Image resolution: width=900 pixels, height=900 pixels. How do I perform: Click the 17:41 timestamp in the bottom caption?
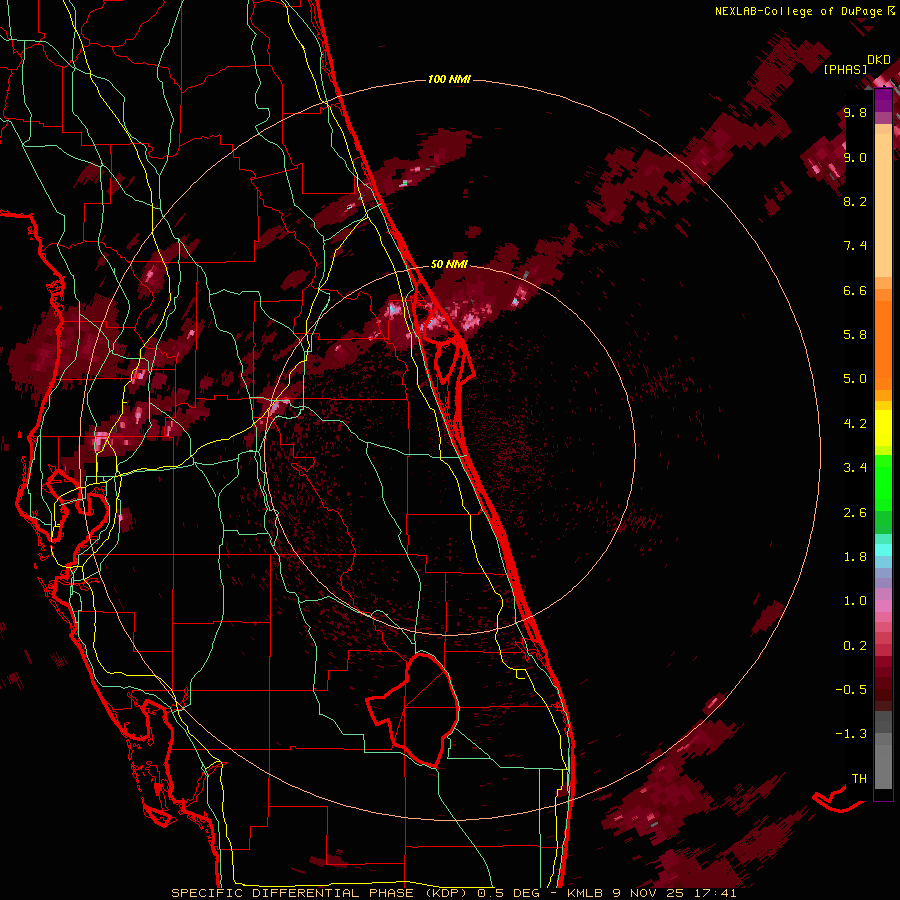coord(717,893)
